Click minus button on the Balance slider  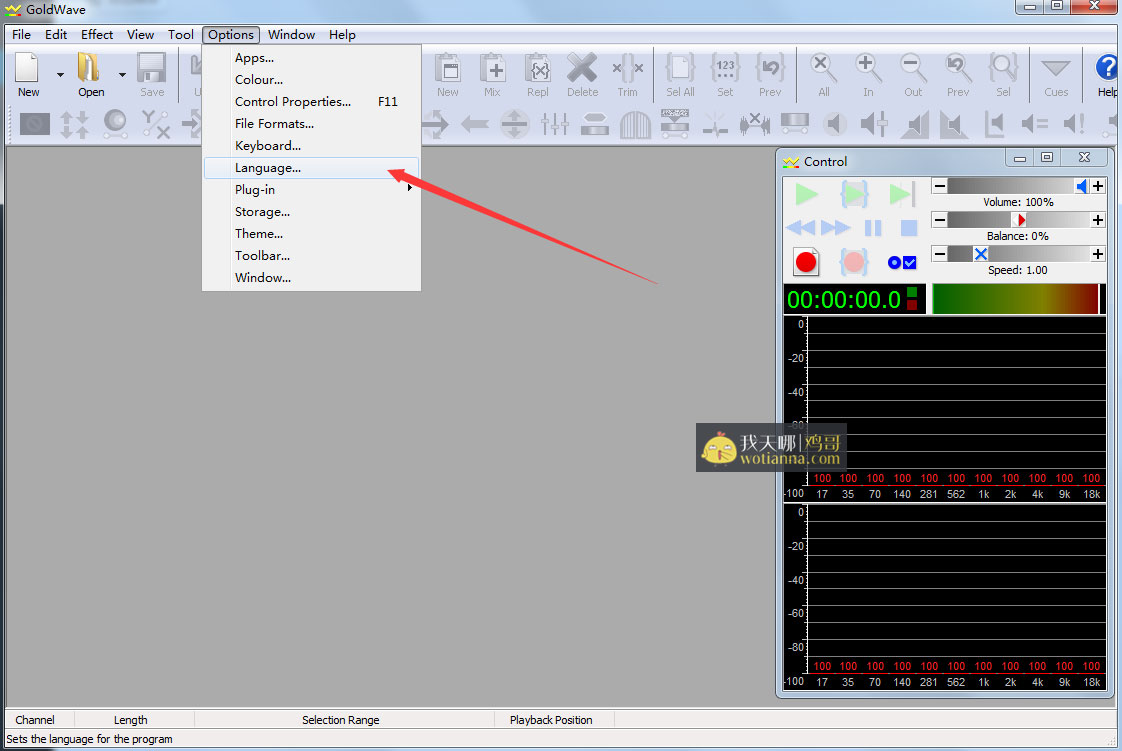click(x=940, y=220)
